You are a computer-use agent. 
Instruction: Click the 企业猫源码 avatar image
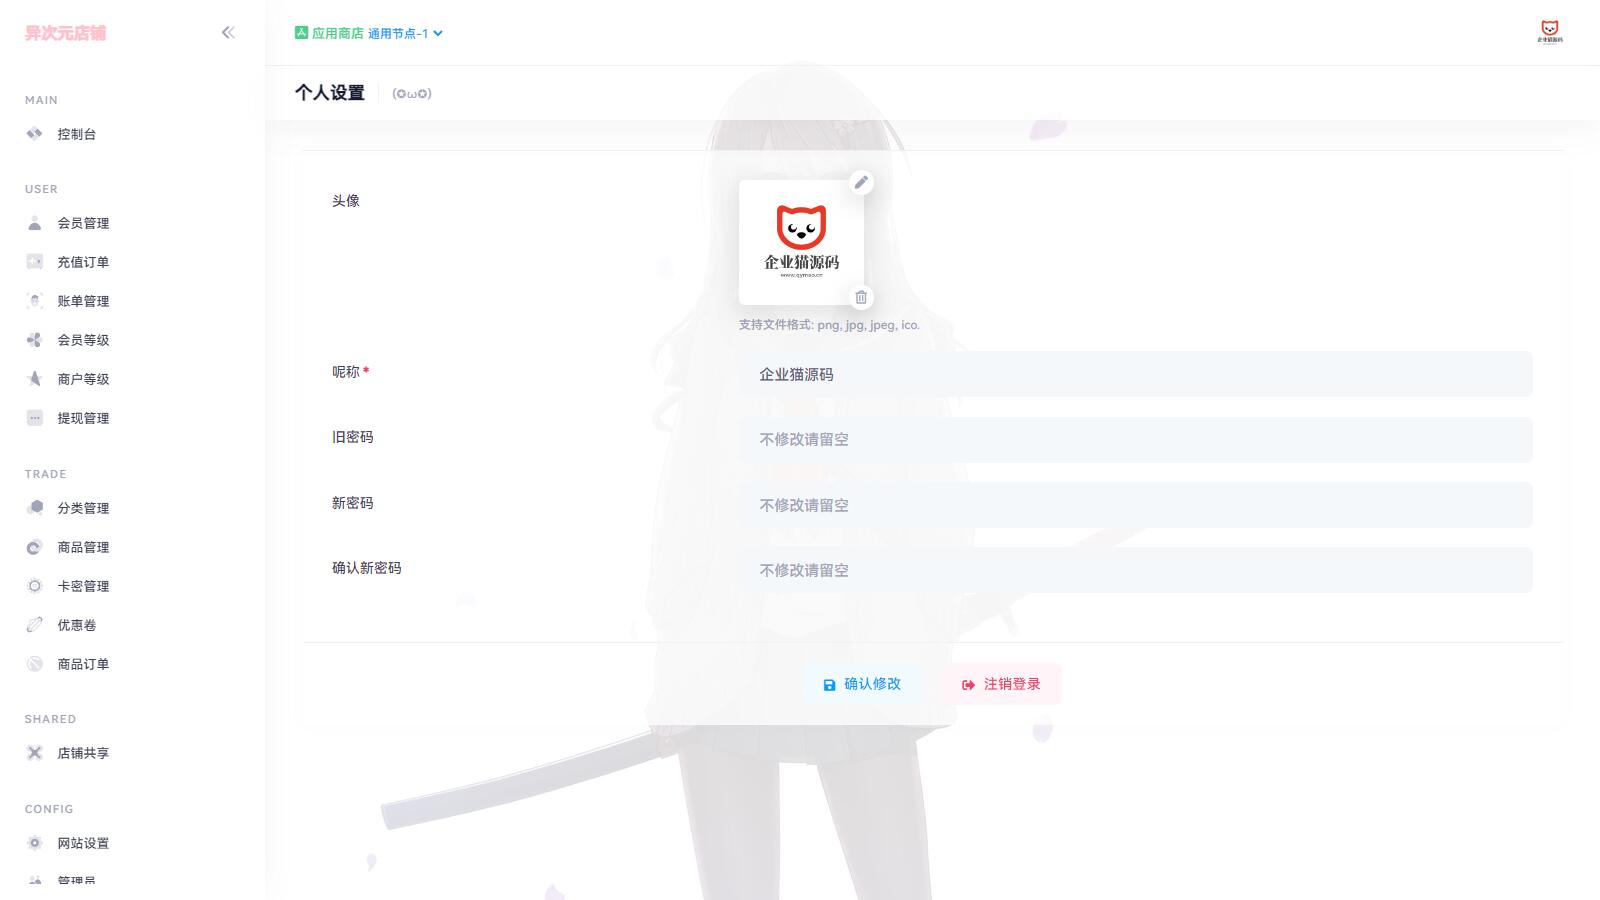point(801,242)
